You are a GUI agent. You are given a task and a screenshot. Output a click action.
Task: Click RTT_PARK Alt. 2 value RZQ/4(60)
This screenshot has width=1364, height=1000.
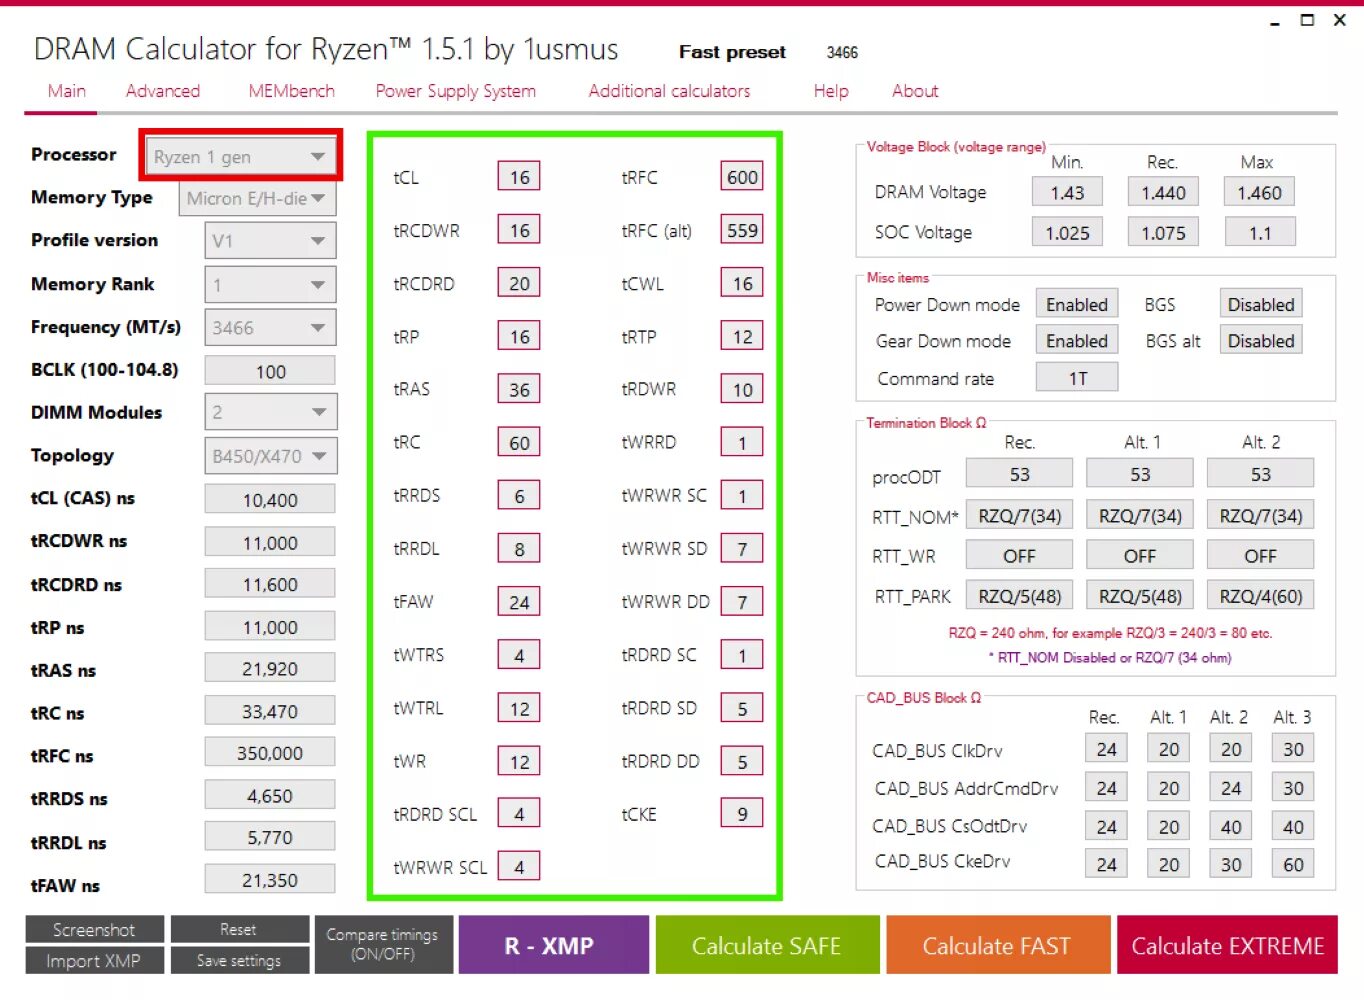[x=1261, y=596]
